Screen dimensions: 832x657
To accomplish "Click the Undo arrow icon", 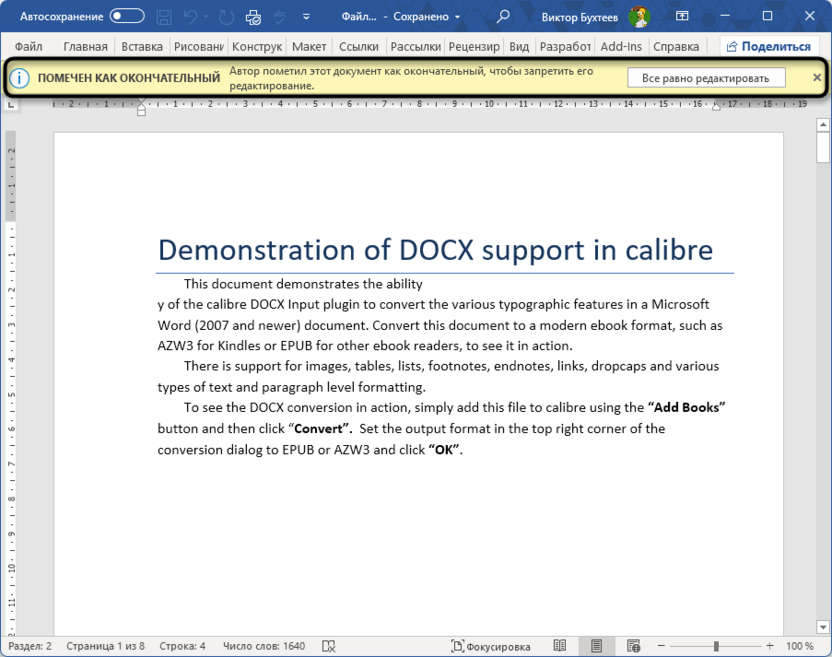I will click(191, 17).
